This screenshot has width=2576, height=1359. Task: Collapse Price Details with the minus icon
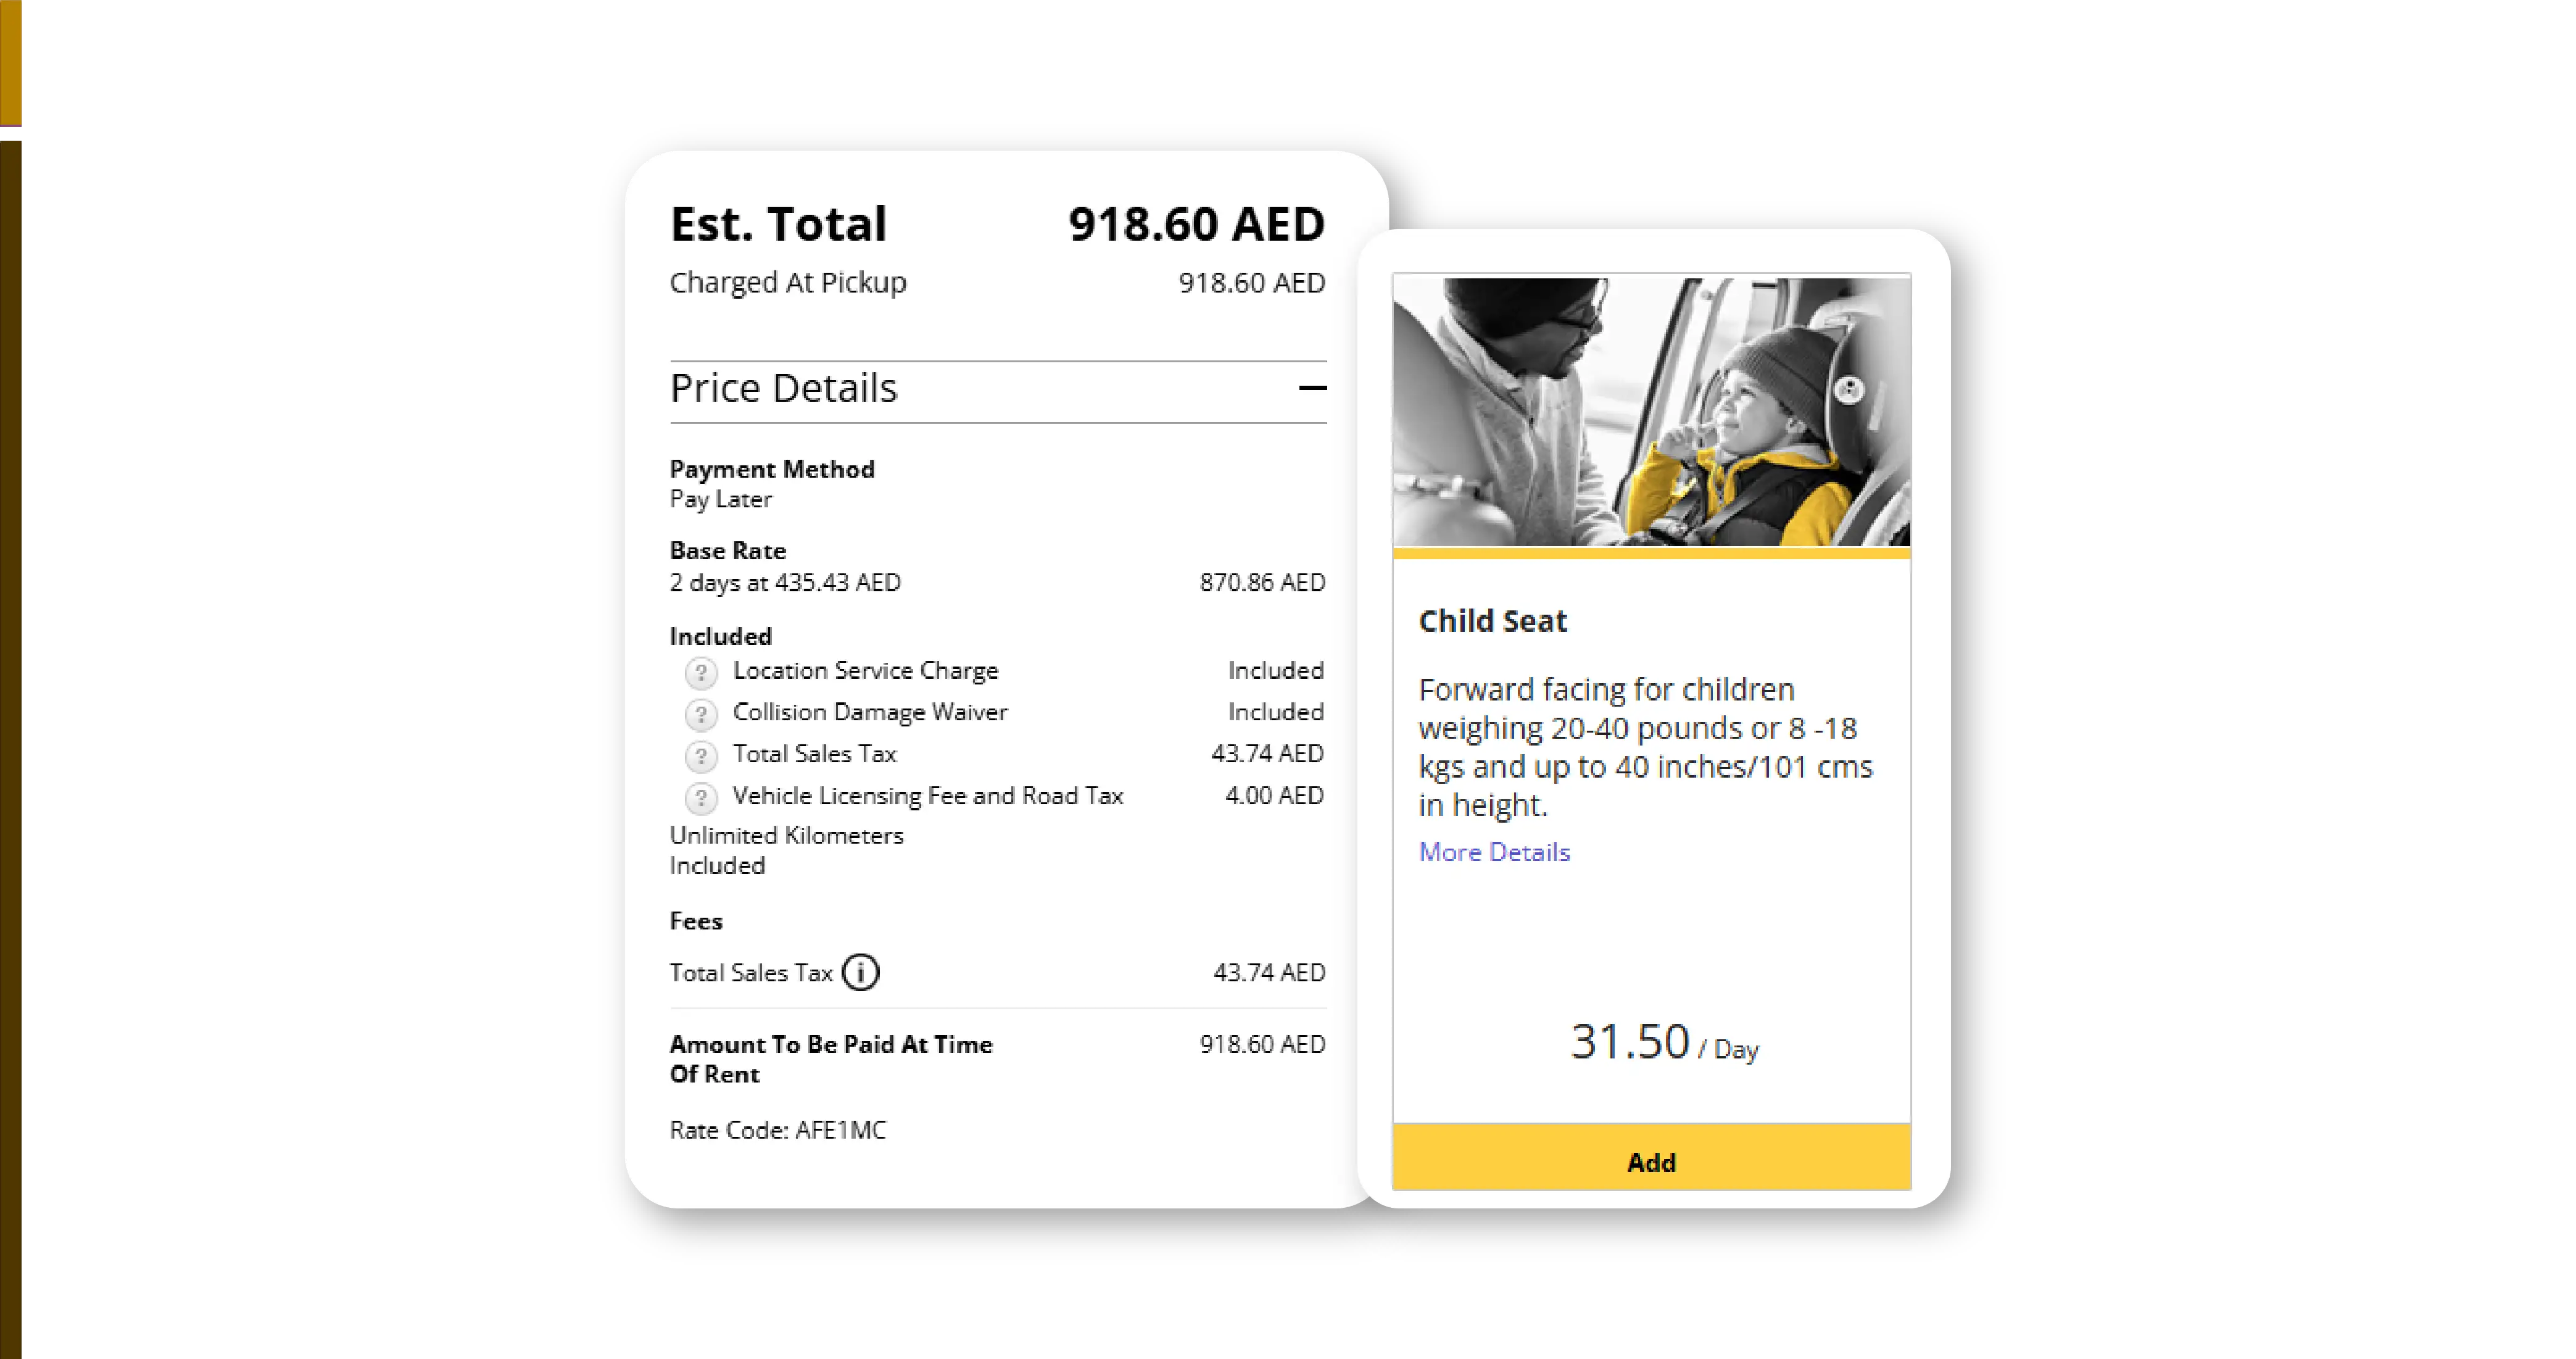tap(1312, 388)
